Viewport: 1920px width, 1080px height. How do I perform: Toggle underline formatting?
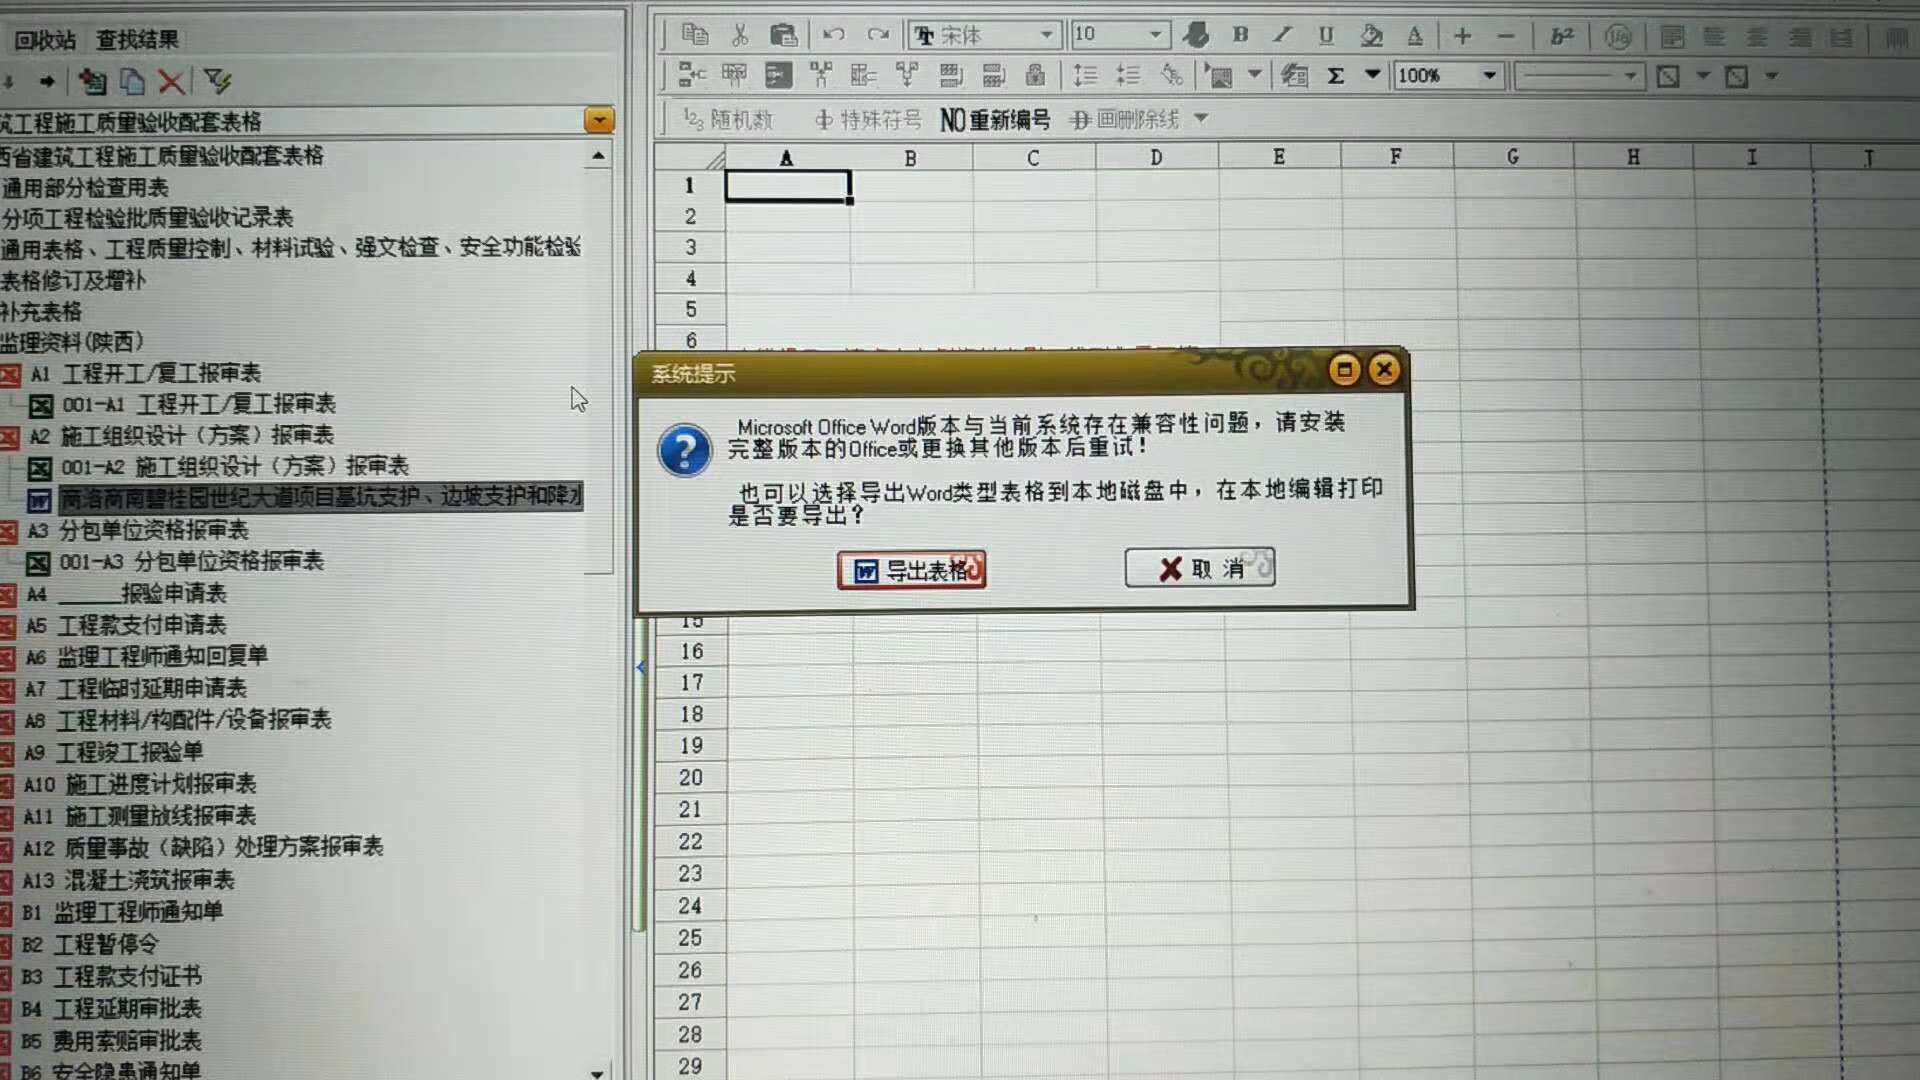pyautogui.click(x=1326, y=36)
